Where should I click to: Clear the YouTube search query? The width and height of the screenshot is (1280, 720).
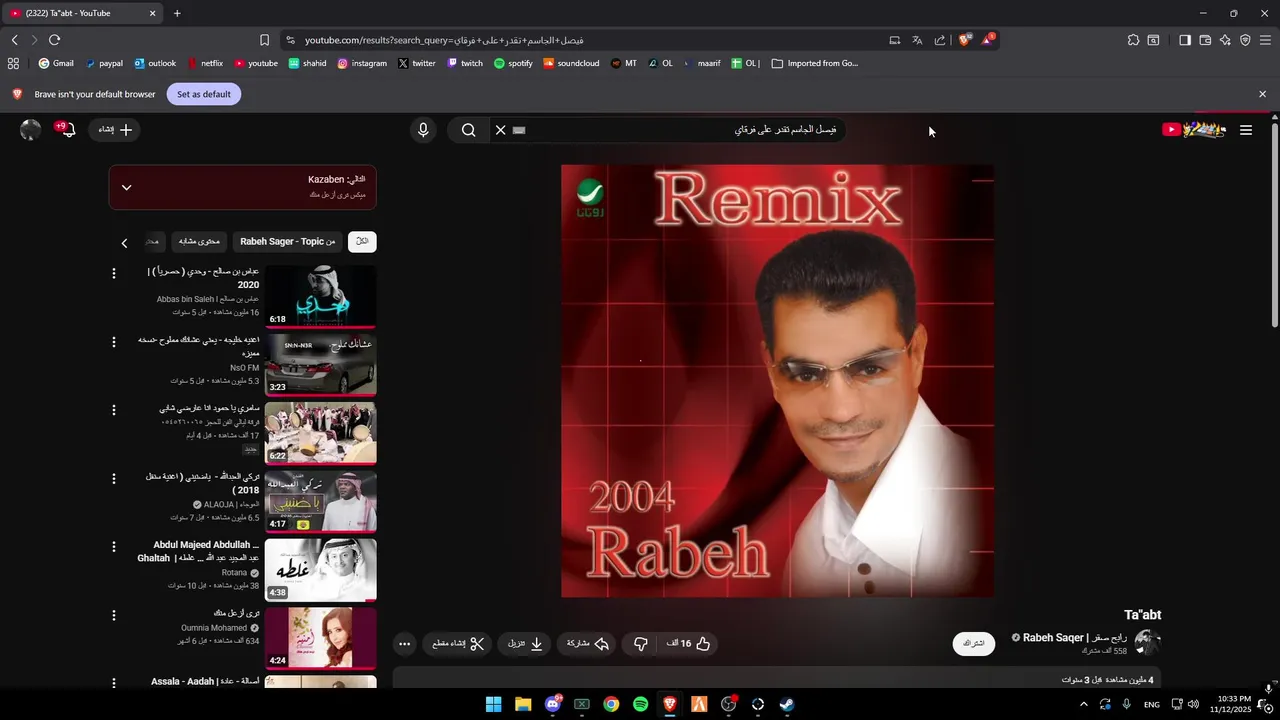500,130
